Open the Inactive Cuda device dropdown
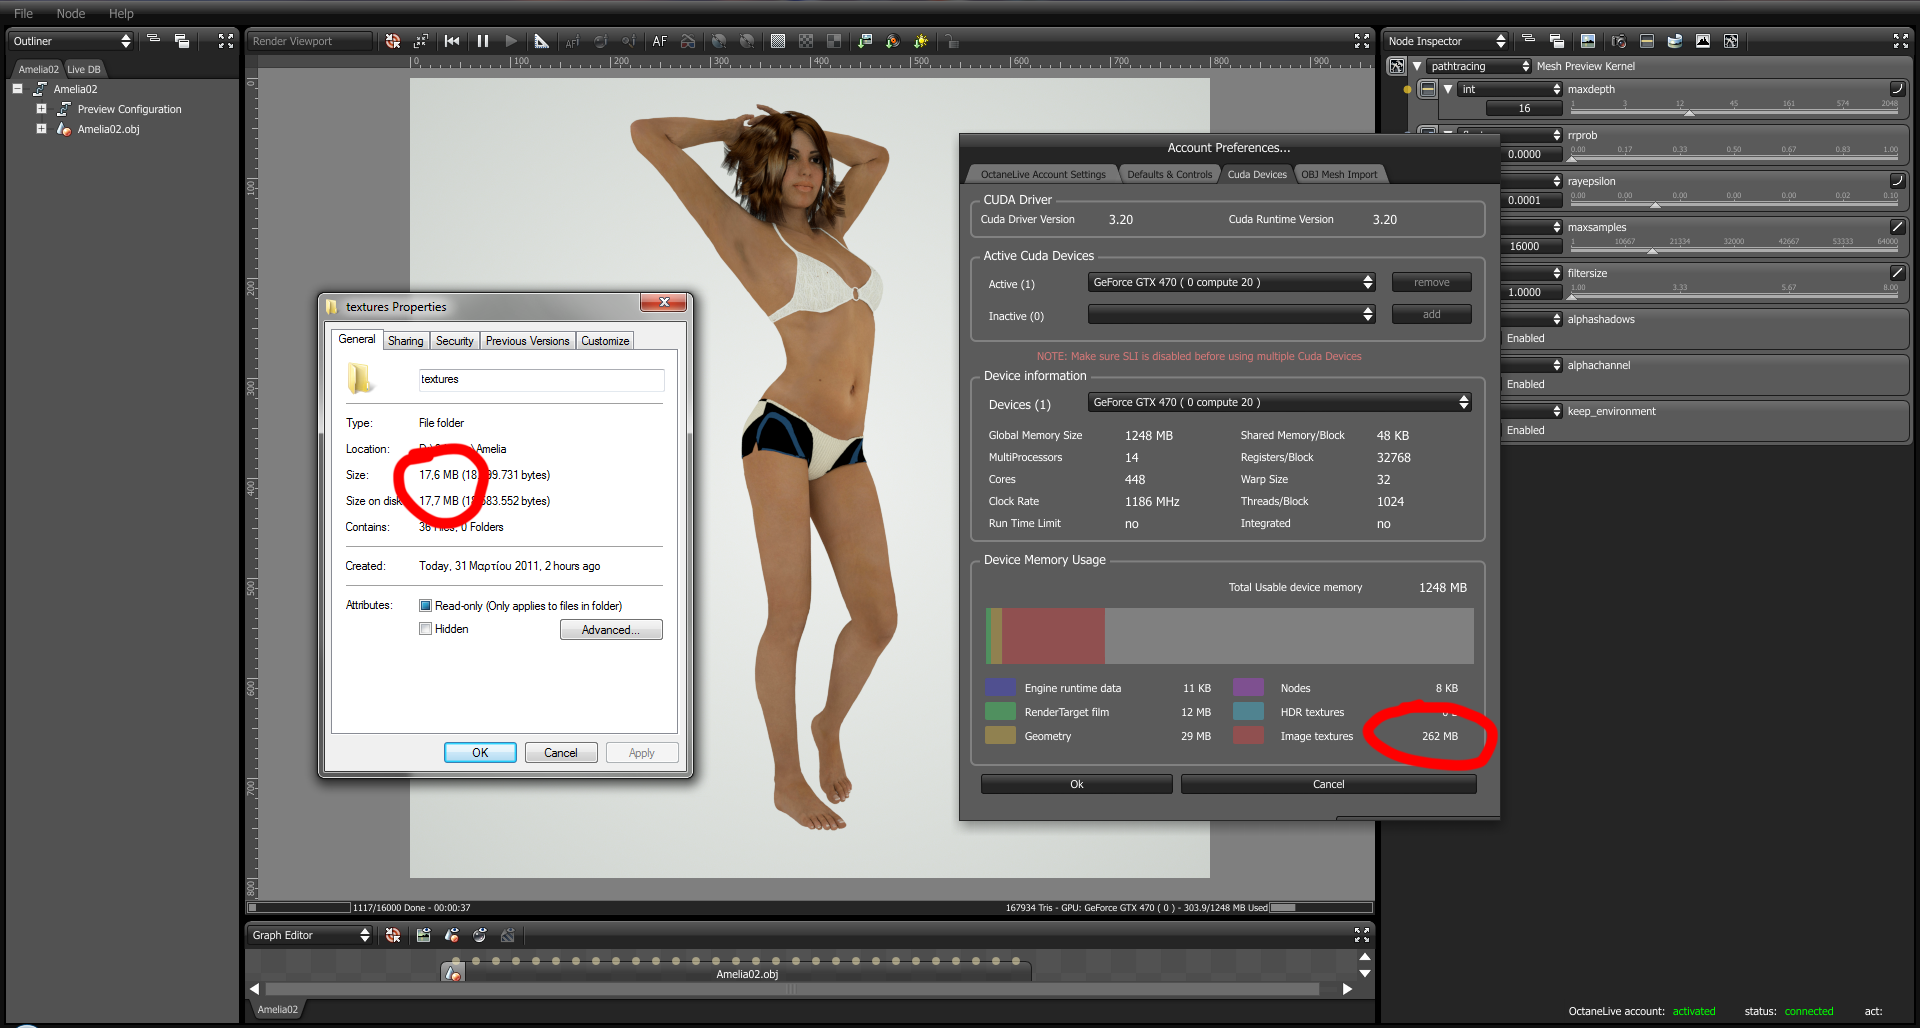 (1232, 315)
